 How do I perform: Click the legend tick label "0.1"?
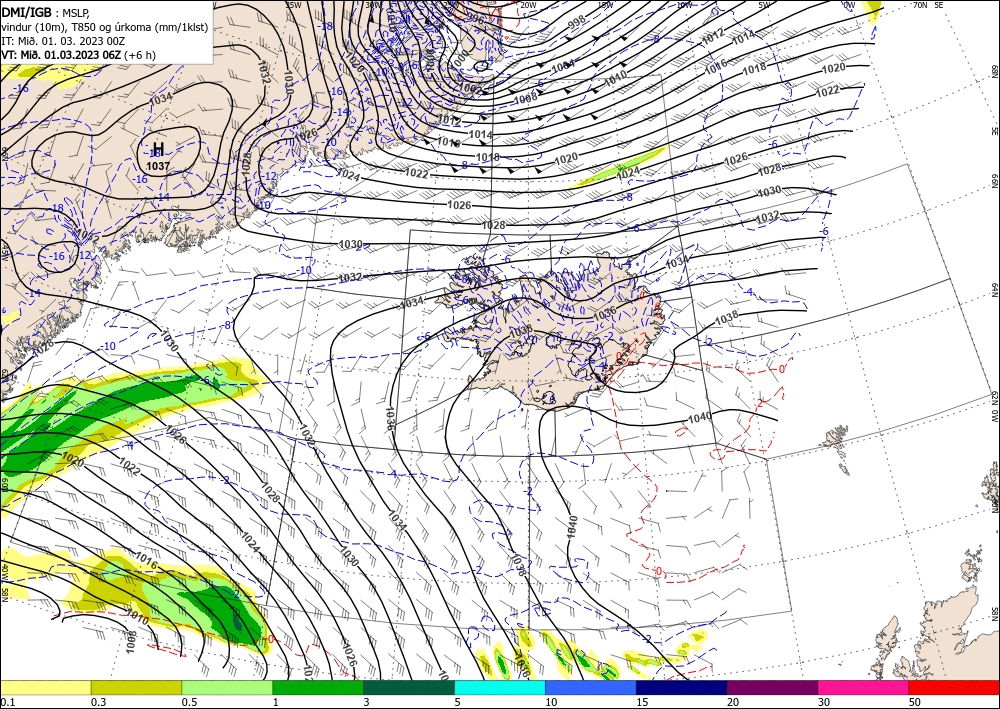[7, 702]
